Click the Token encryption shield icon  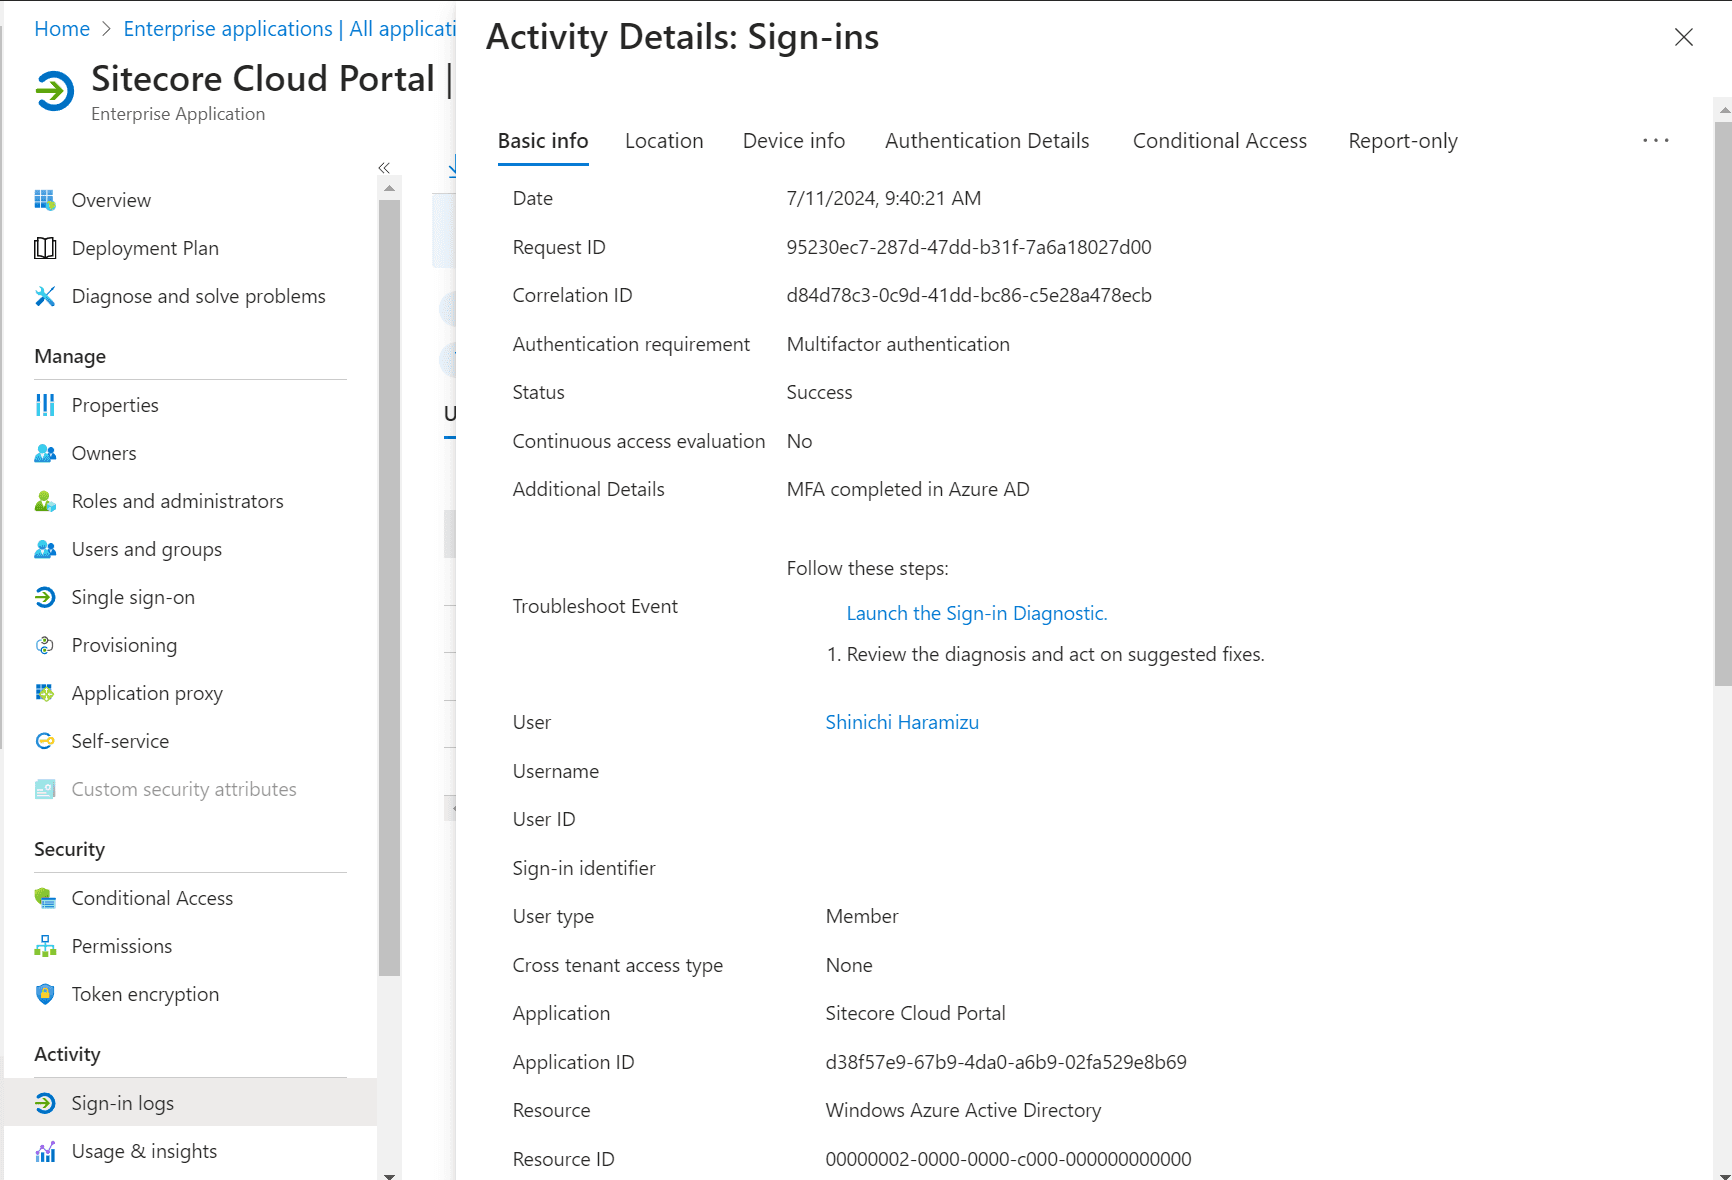45,994
